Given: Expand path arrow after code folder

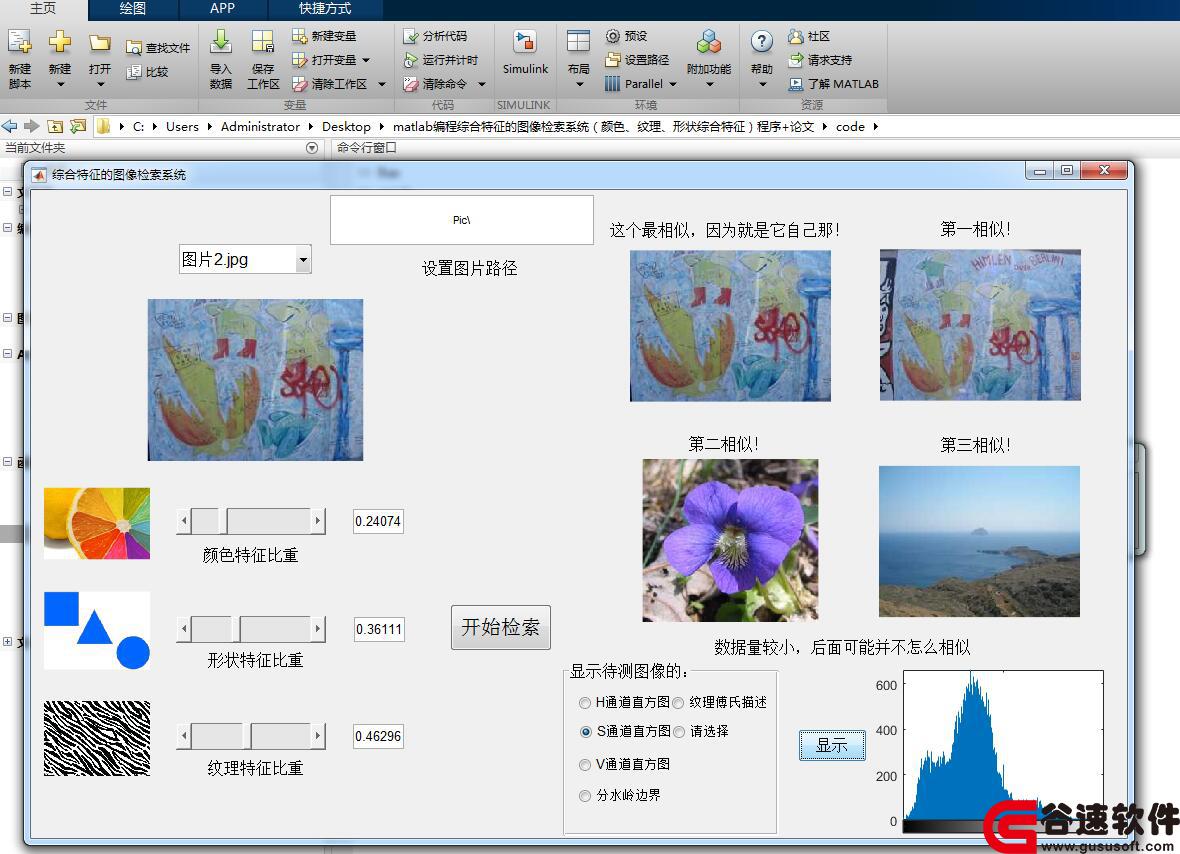Looking at the screenshot, I should (x=875, y=126).
